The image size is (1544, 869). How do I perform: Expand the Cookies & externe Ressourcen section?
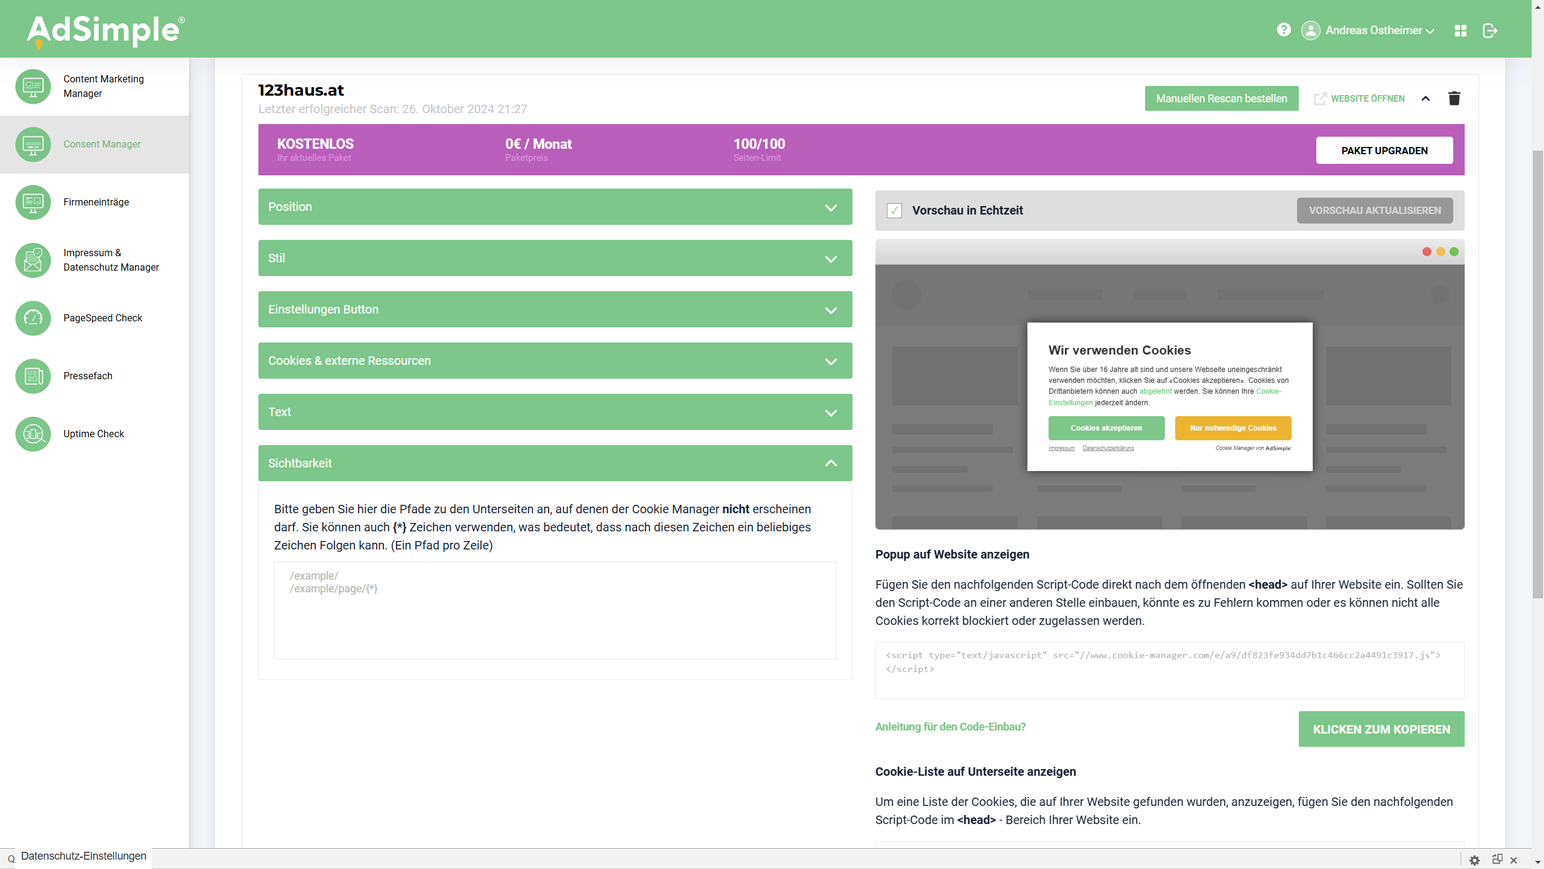click(555, 361)
